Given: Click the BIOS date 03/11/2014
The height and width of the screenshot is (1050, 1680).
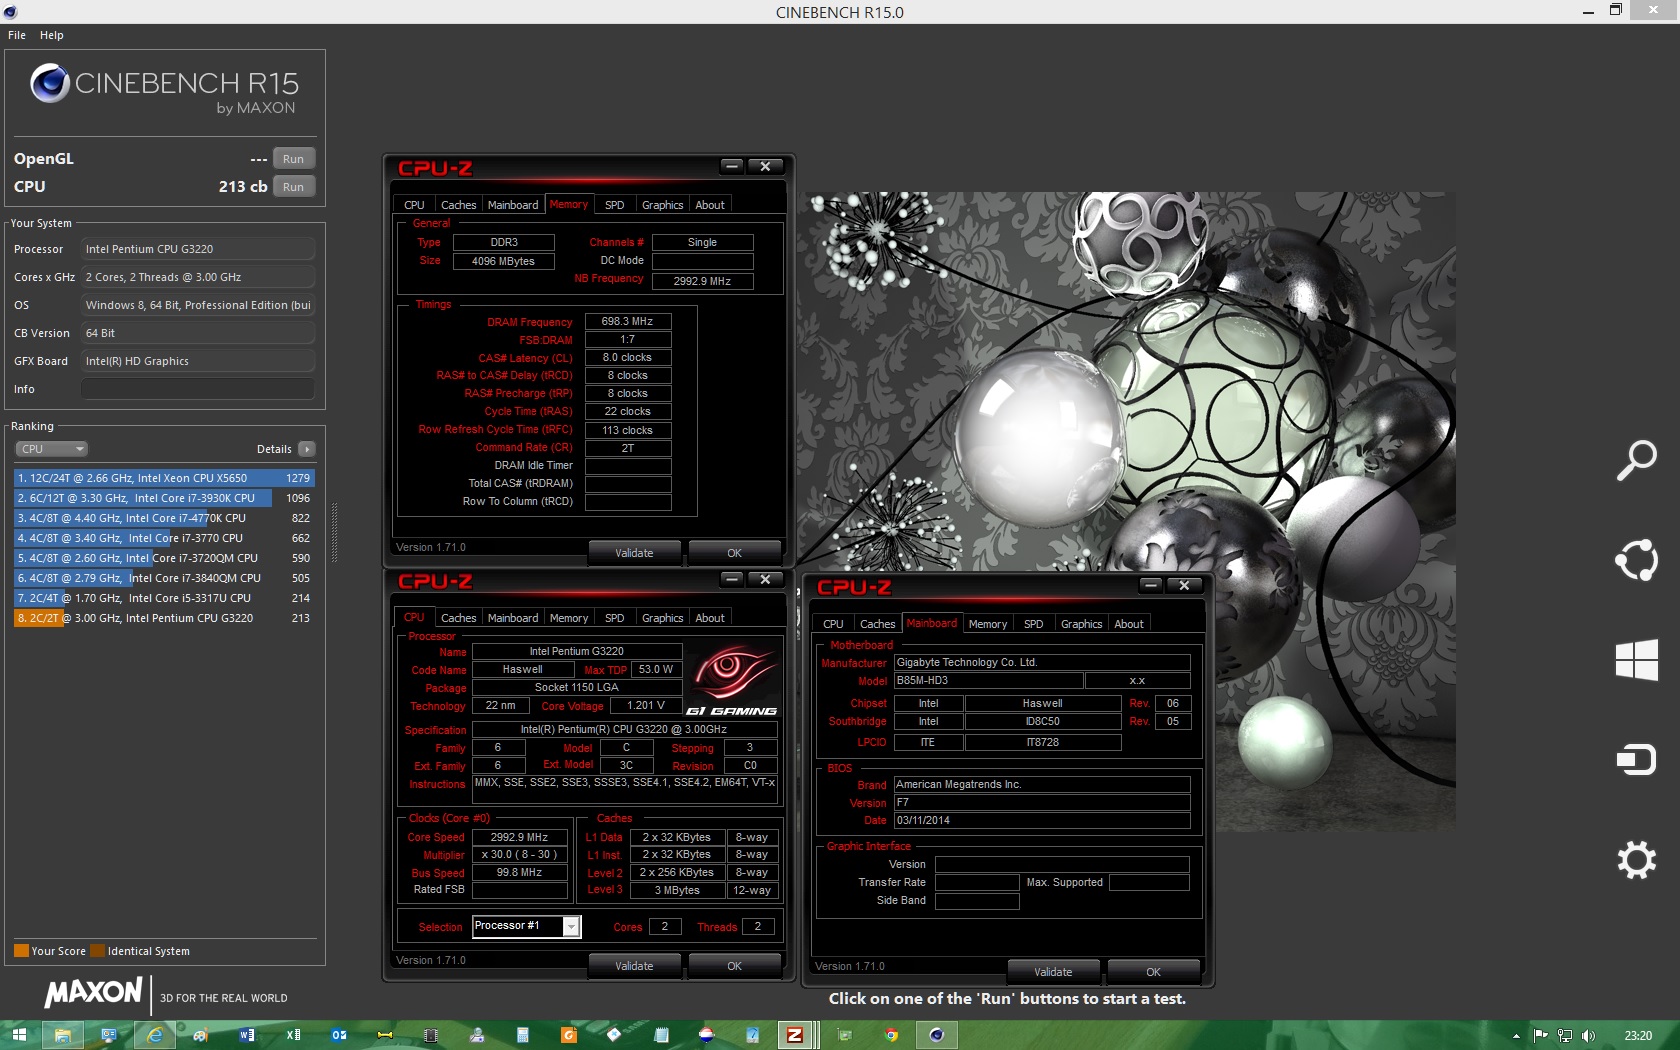Looking at the screenshot, I should [x=1041, y=820].
